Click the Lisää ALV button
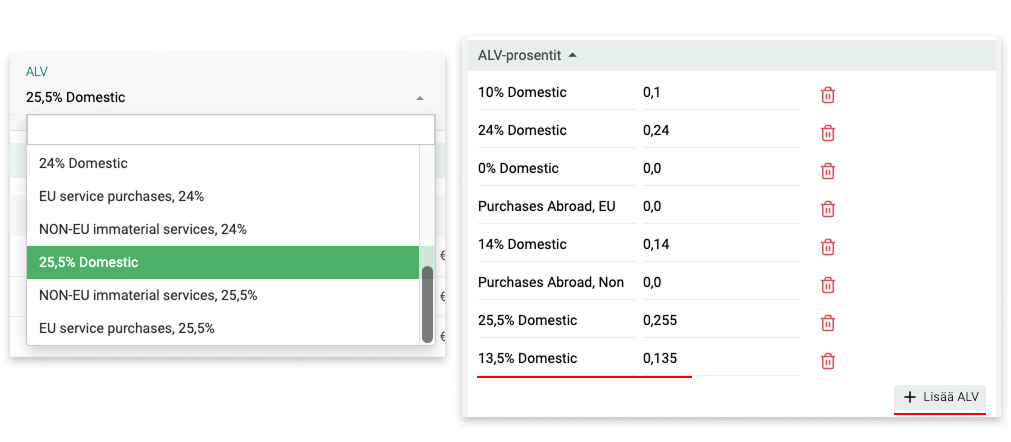 point(940,397)
